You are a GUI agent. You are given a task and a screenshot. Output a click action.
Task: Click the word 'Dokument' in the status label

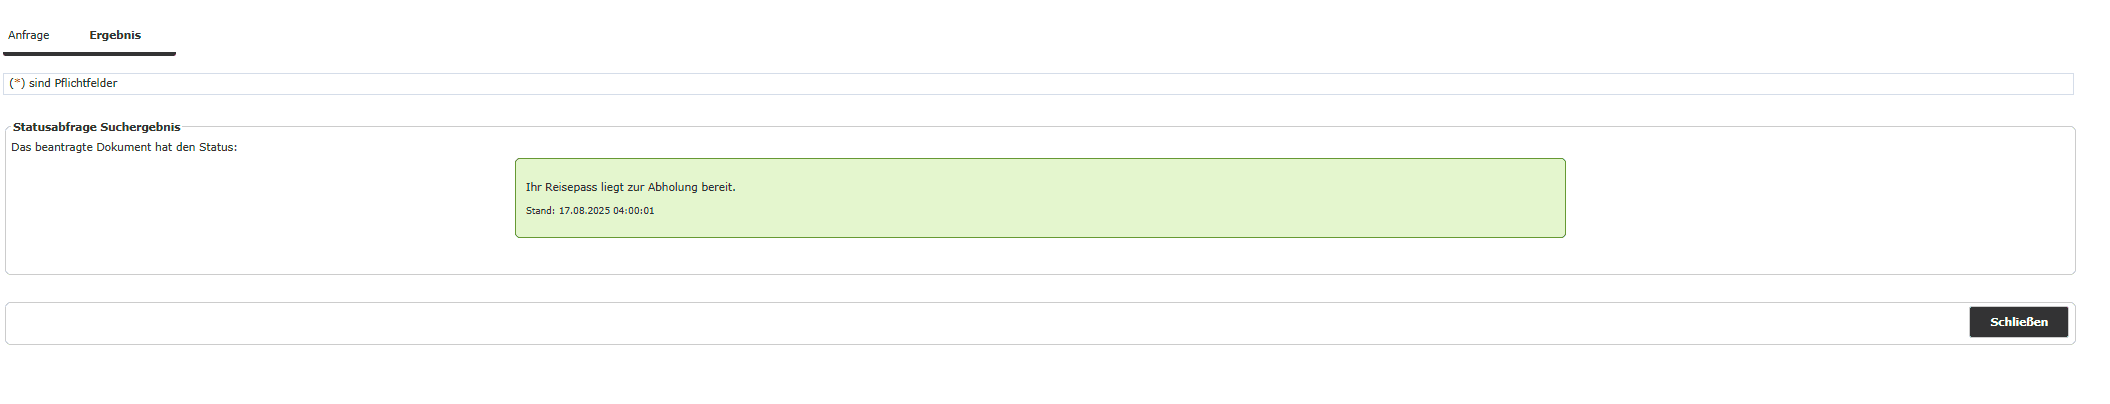(124, 147)
